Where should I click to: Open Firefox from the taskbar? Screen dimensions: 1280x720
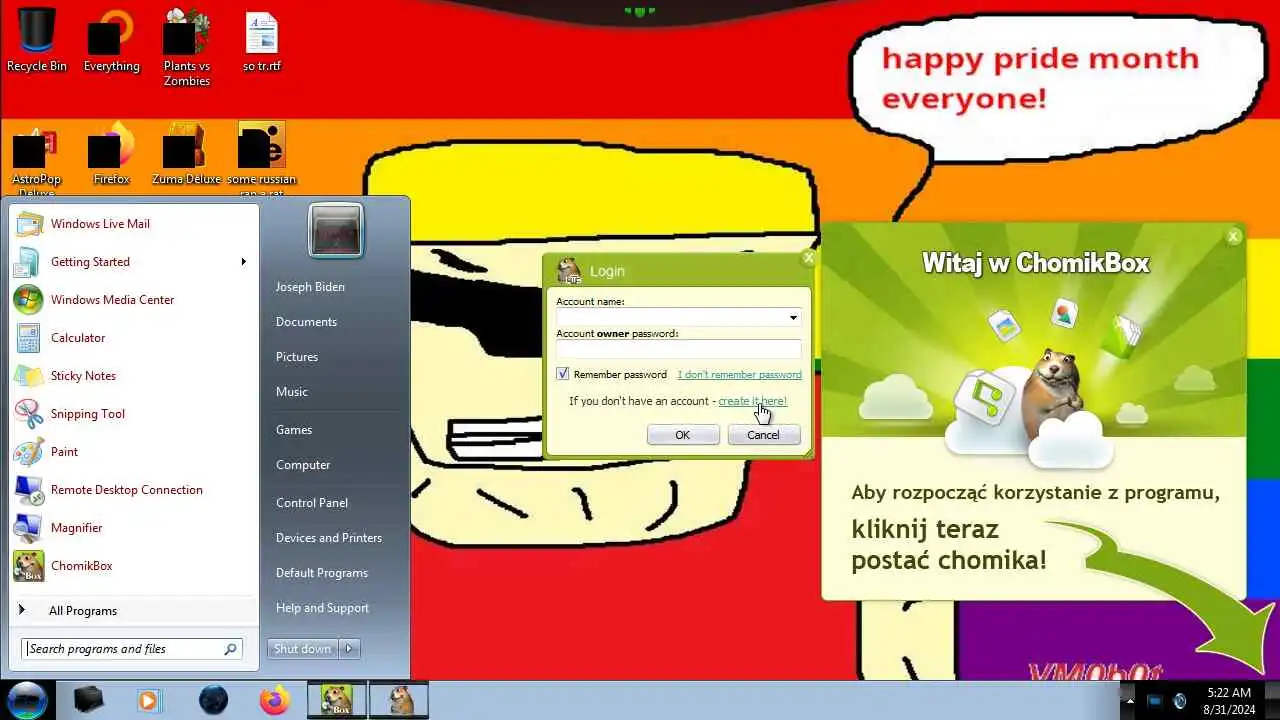click(274, 700)
